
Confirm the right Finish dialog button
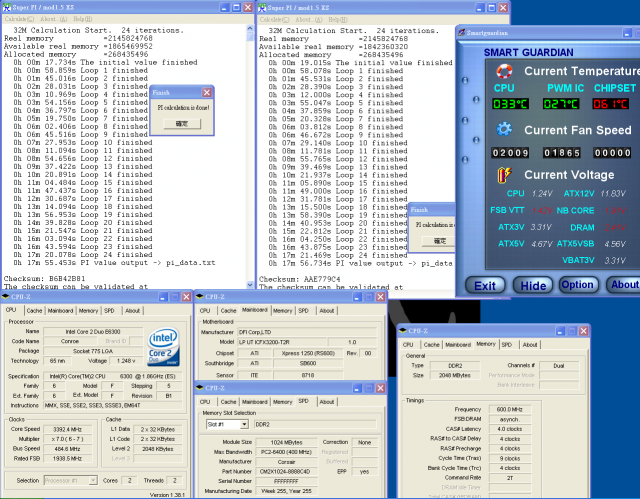tap(440, 241)
